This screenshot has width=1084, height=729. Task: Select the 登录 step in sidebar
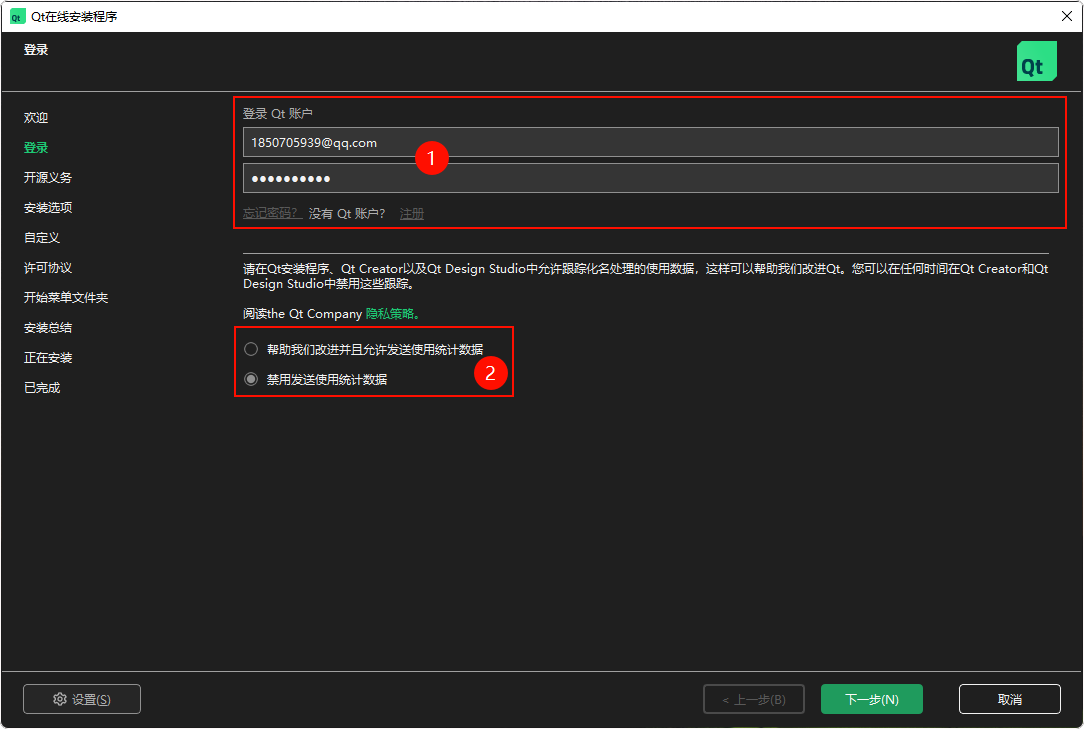[36, 147]
